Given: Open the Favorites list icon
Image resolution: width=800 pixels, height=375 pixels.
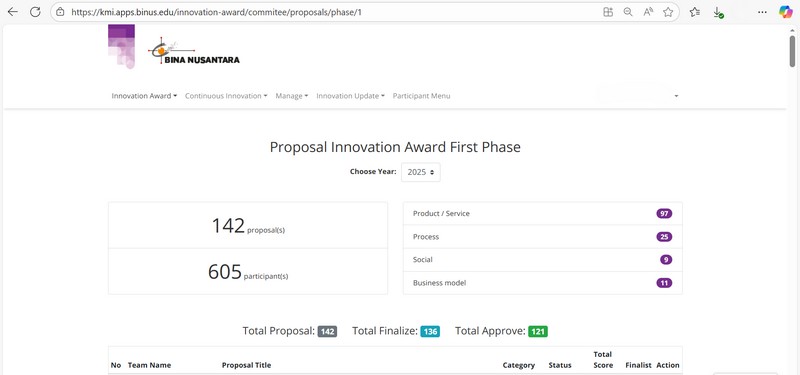Looking at the screenshot, I should 694,12.
